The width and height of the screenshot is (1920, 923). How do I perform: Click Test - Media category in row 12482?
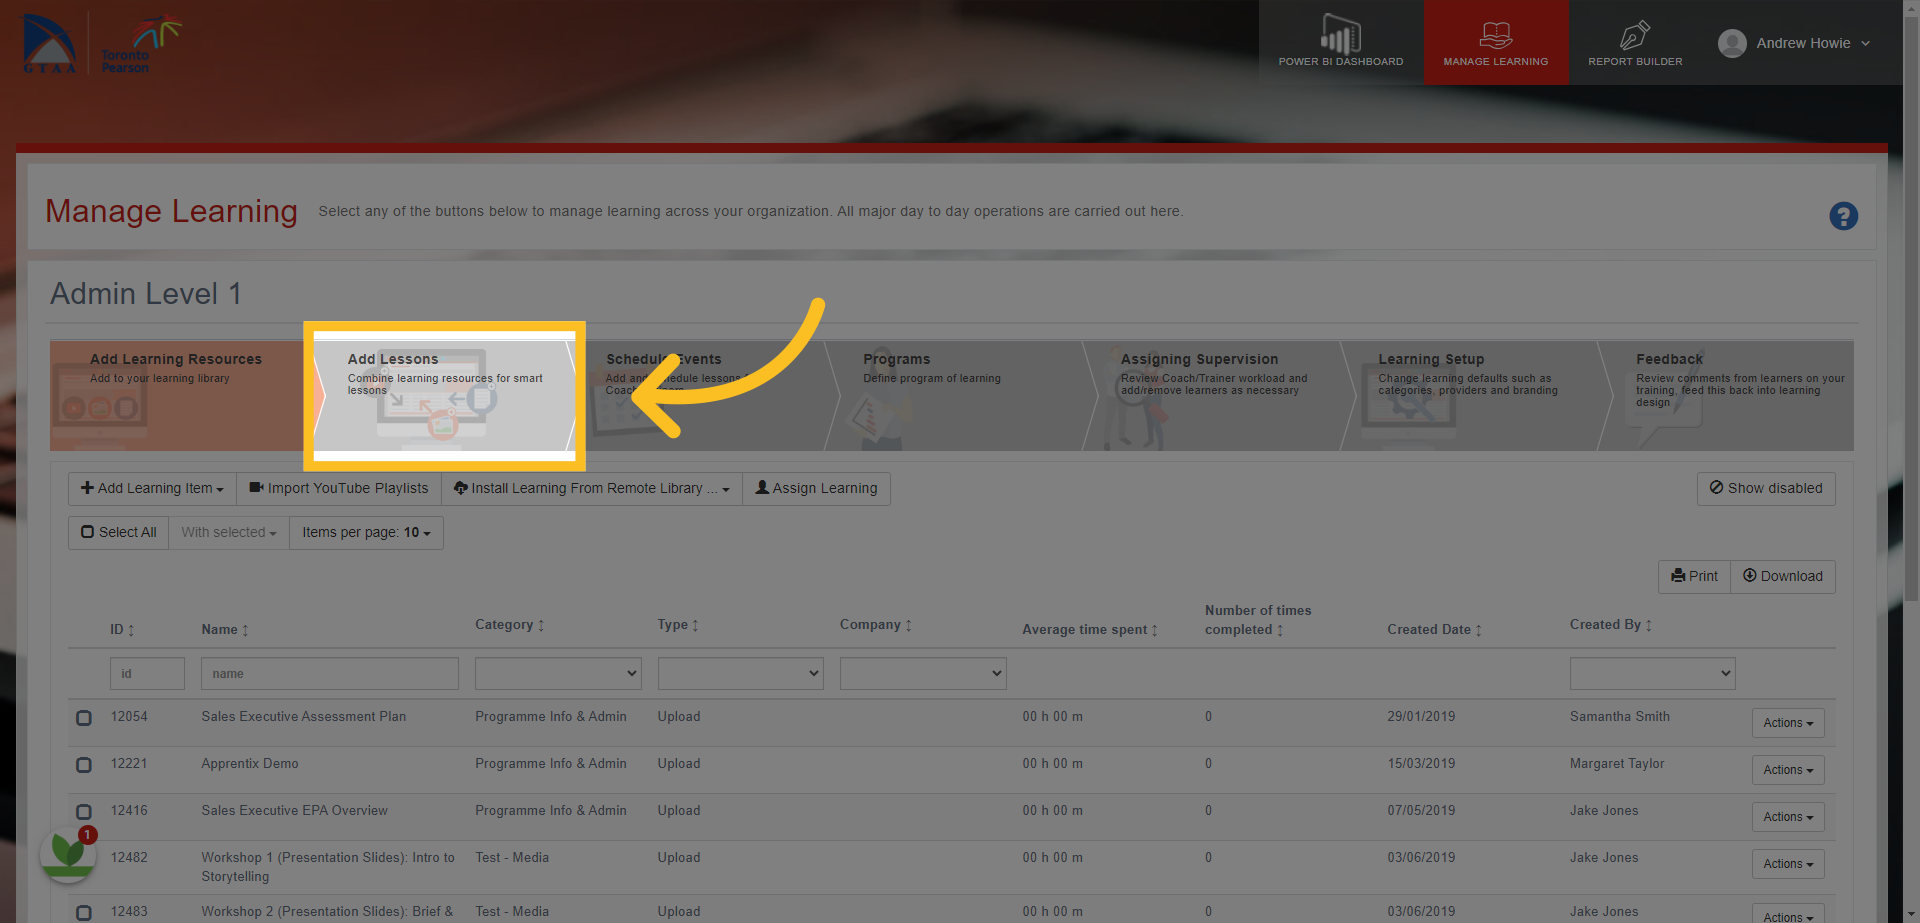pyautogui.click(x=512, y=858)
